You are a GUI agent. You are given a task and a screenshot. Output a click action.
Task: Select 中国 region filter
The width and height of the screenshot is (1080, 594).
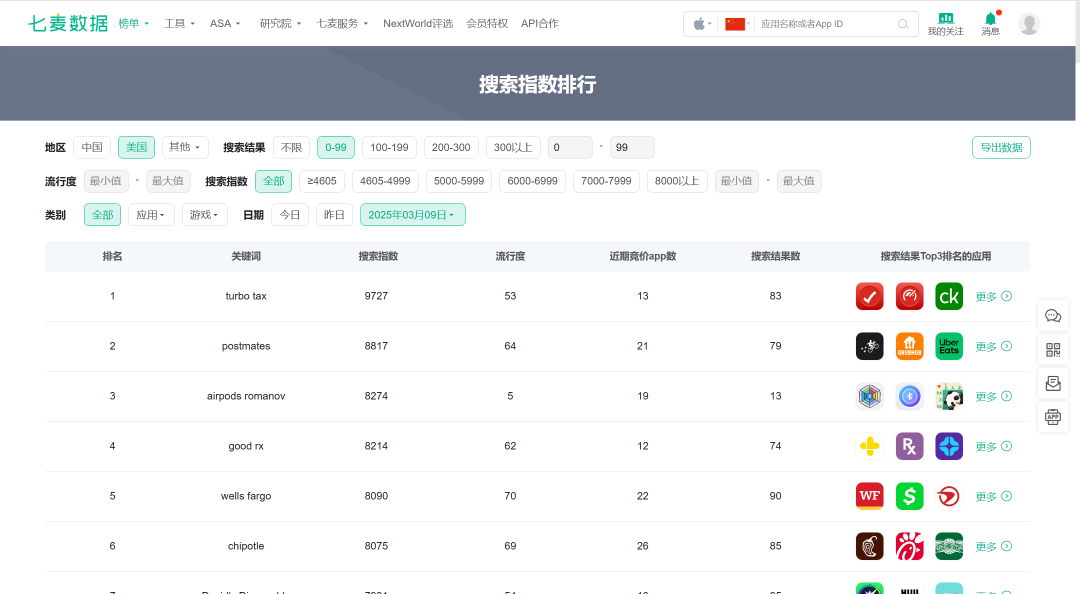[x=92, y=147]
